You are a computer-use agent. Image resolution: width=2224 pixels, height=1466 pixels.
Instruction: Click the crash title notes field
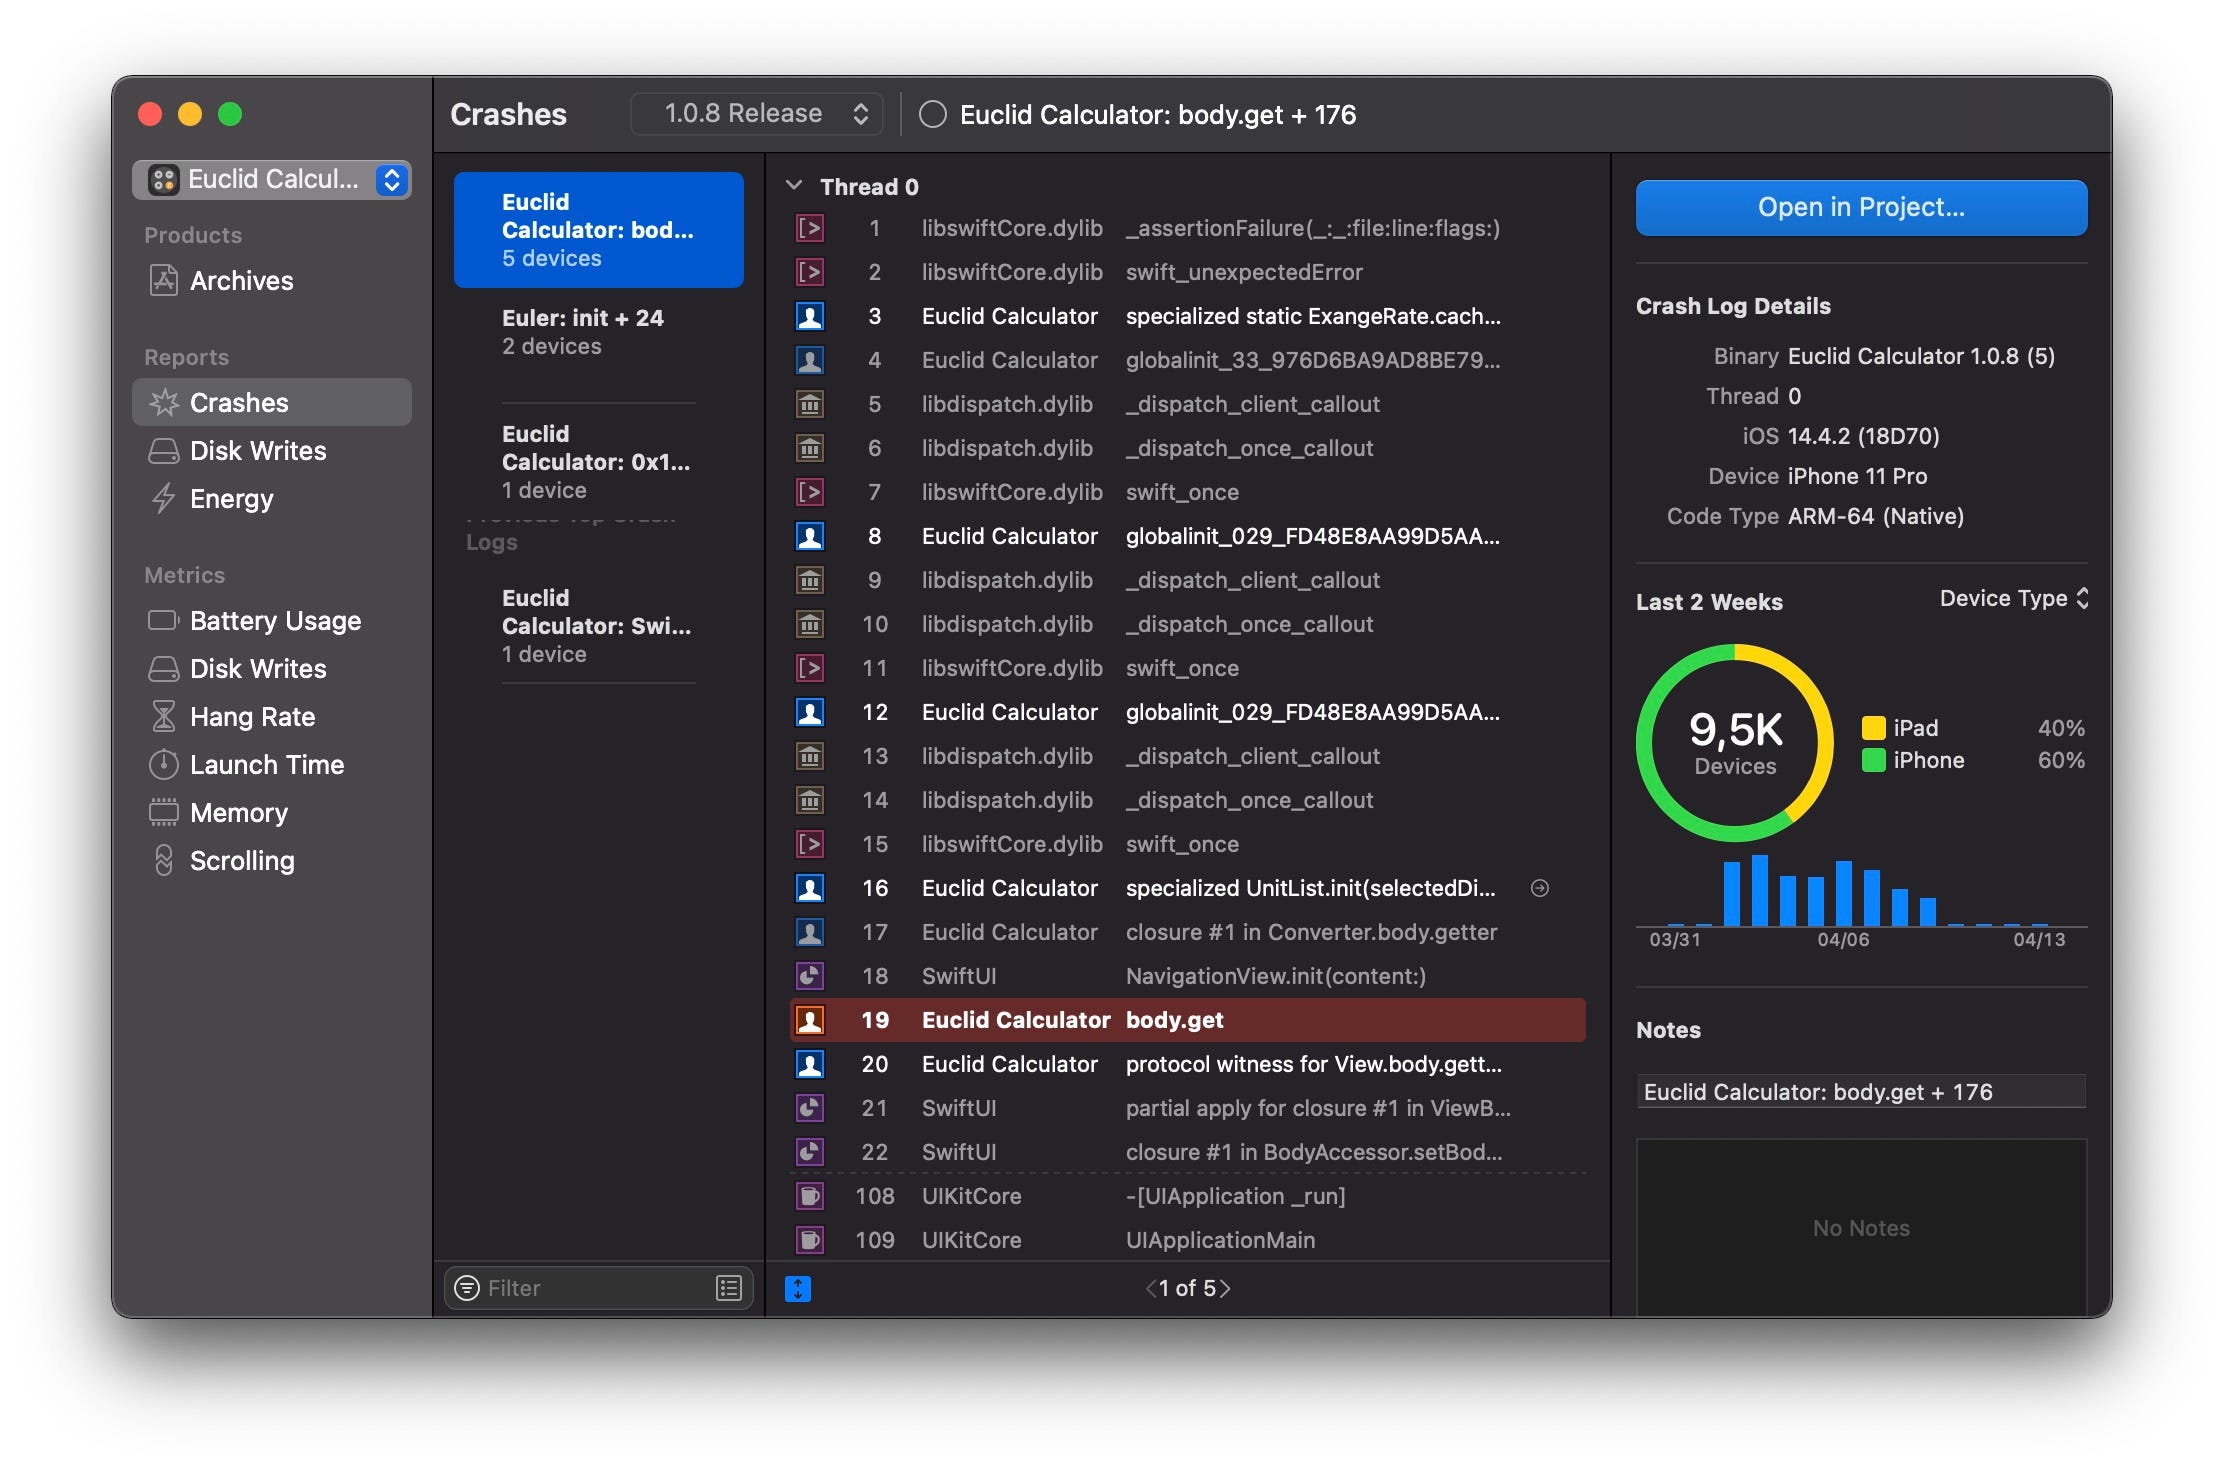(x=1861, y=1092)
